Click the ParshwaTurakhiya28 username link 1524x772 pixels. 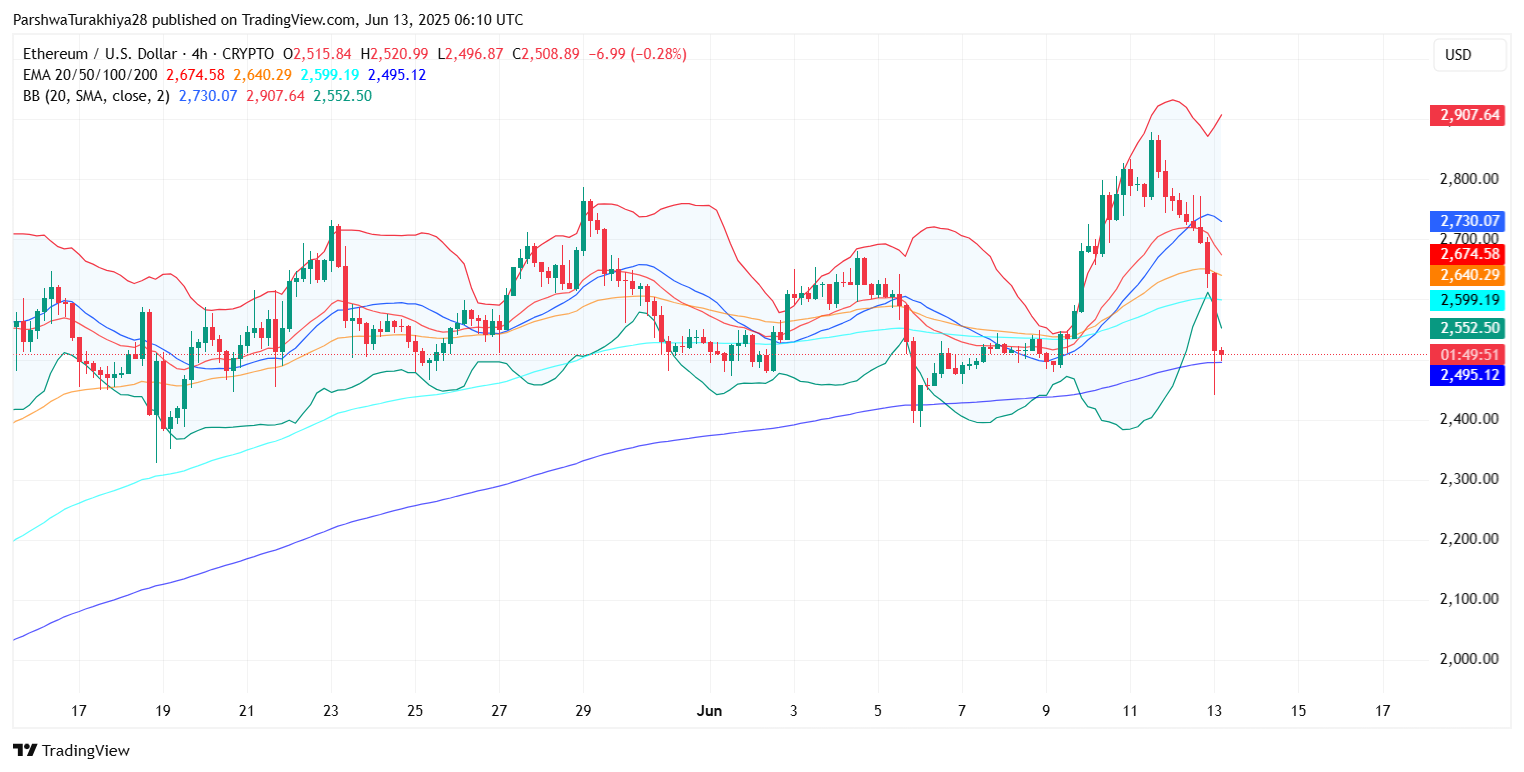coord(80,19)
